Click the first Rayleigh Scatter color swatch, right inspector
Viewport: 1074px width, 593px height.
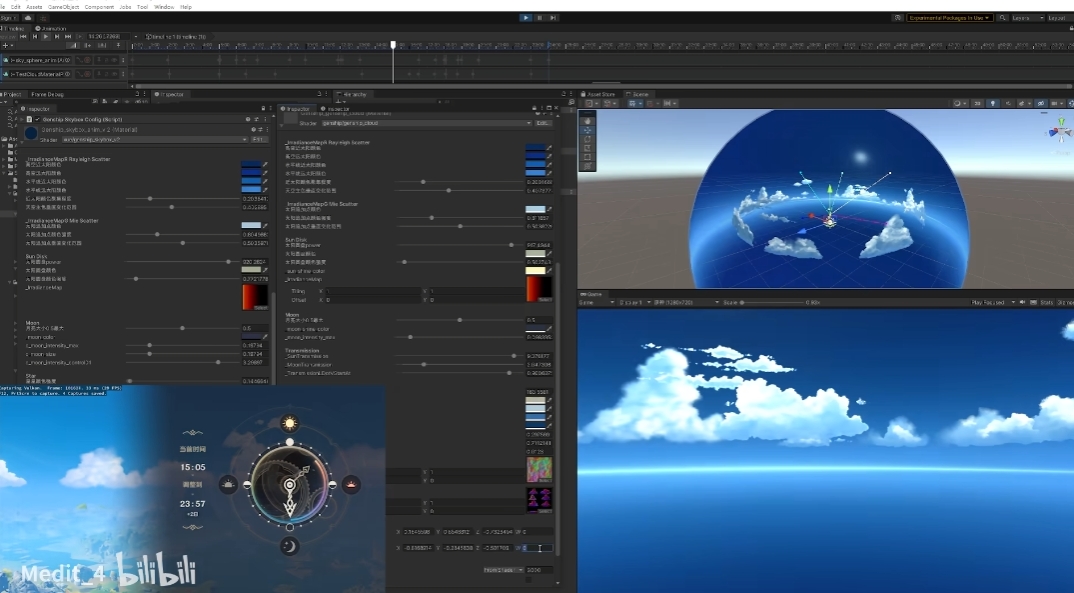tap(535, 148)
